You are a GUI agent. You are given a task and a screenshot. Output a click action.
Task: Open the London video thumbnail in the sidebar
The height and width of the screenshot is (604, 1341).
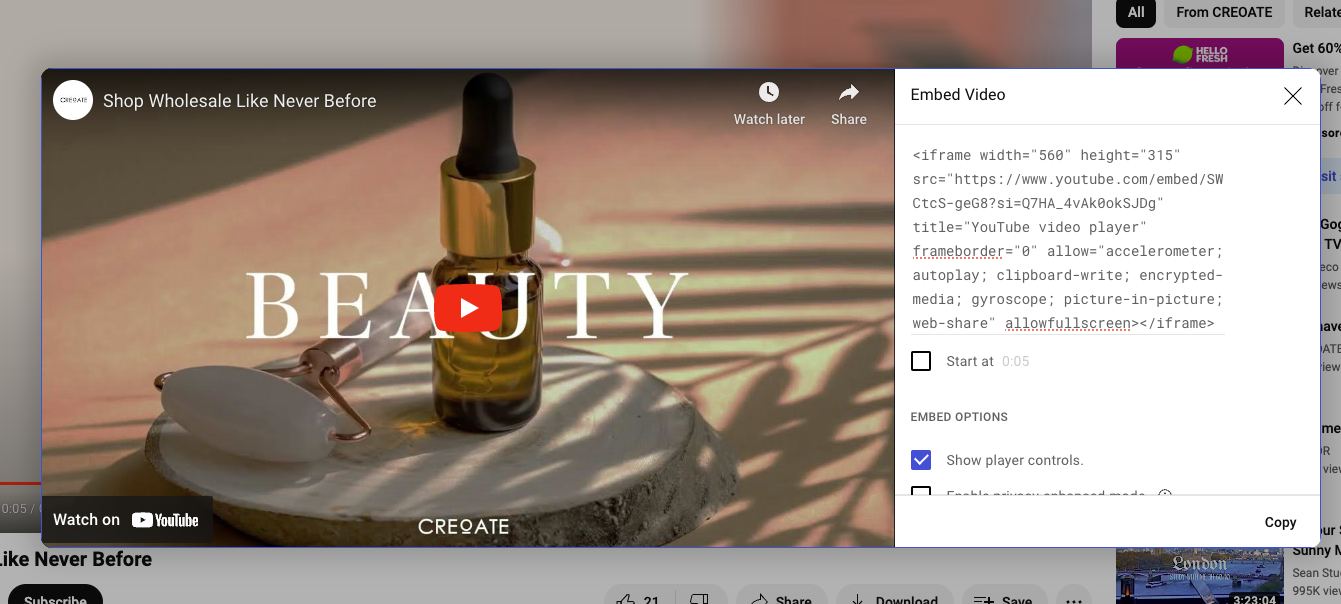click(1200, 575)
